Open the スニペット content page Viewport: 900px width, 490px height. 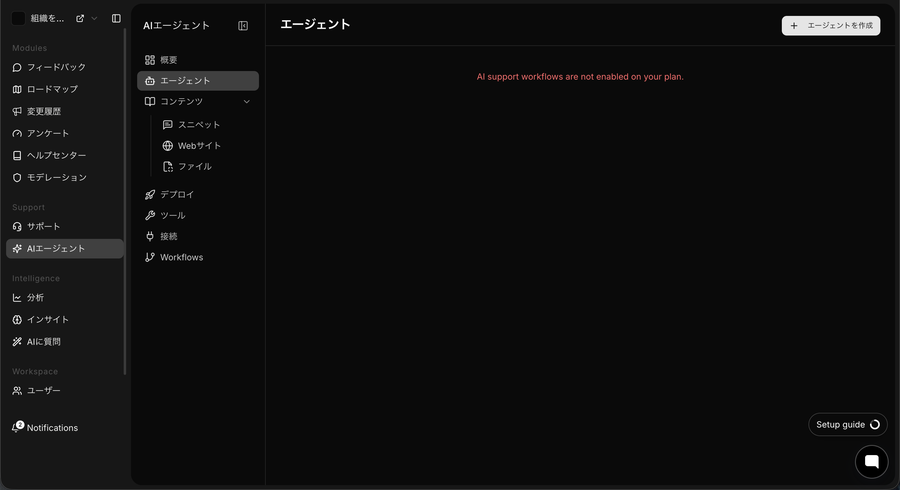pos(206,125)
